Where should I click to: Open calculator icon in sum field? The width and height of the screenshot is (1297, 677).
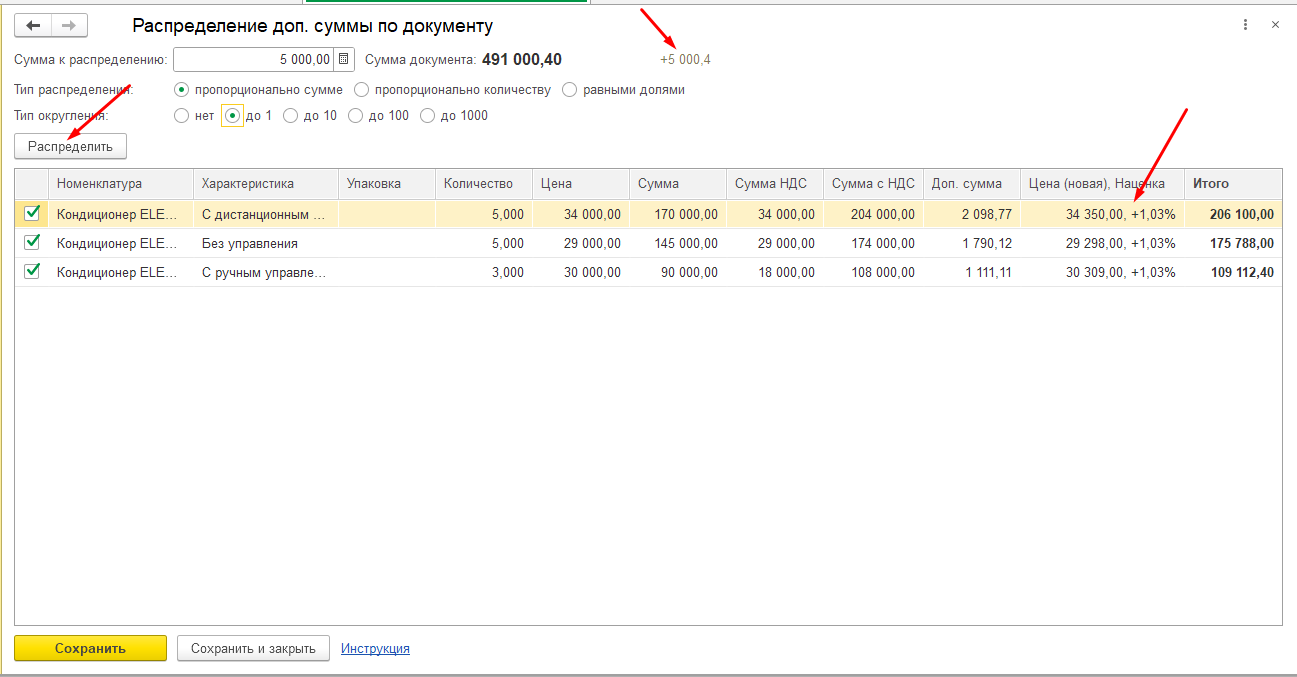coord(344,59)
